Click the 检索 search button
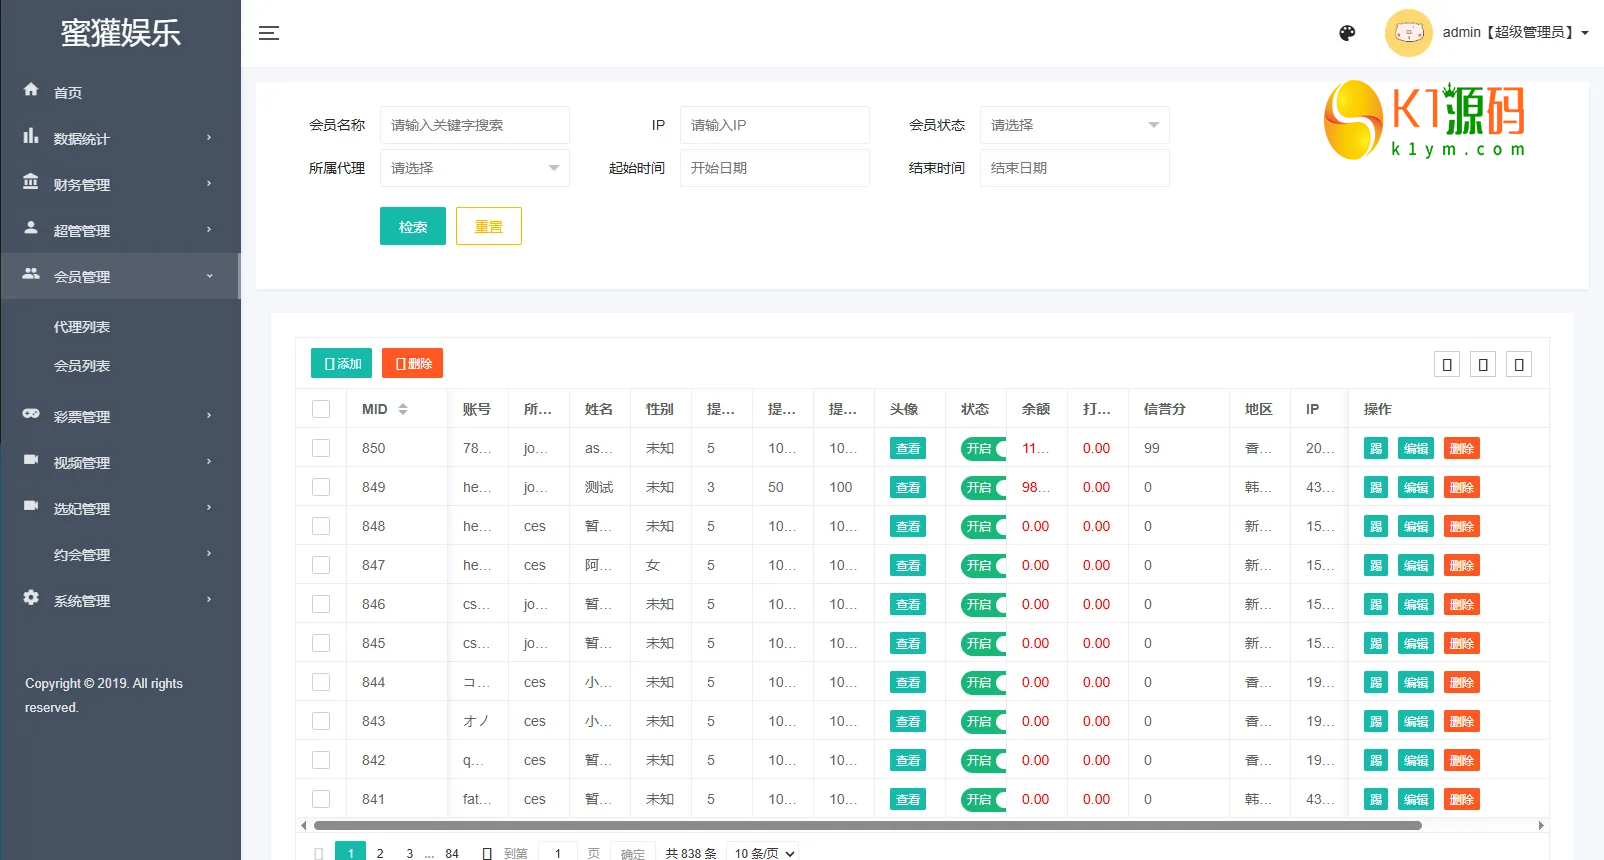The image size is (1604, 860). point(413,227)
